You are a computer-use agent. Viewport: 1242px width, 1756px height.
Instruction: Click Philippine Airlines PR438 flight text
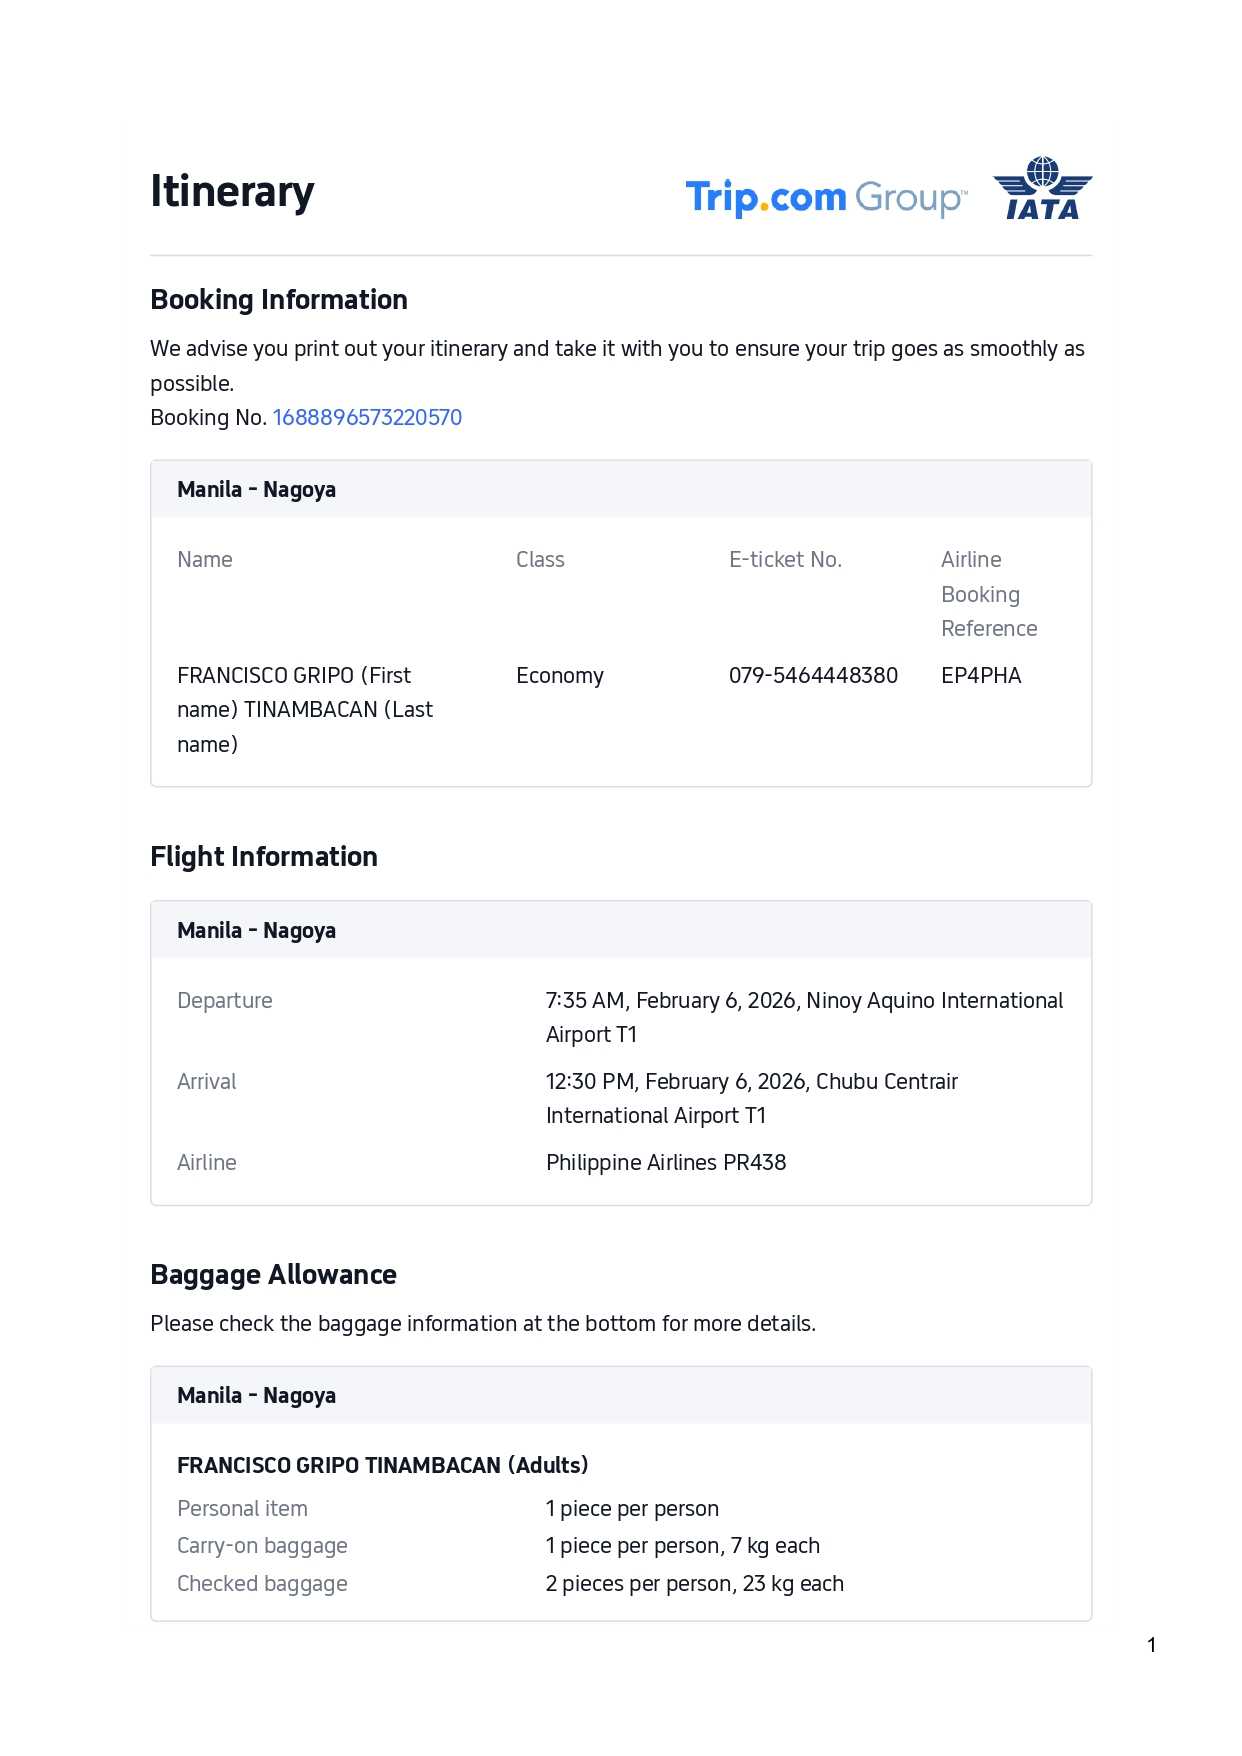(666, 1163)
